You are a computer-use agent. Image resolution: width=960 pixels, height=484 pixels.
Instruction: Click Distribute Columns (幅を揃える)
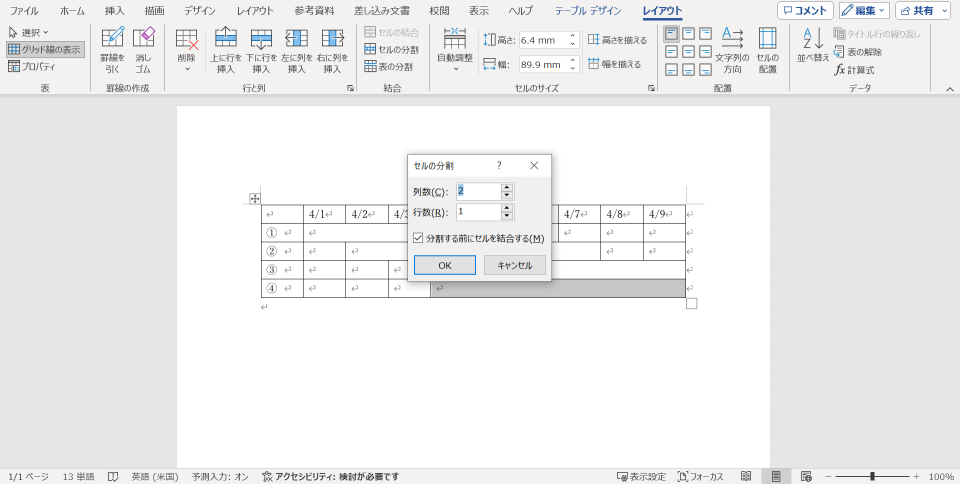(x=615, y=64)
